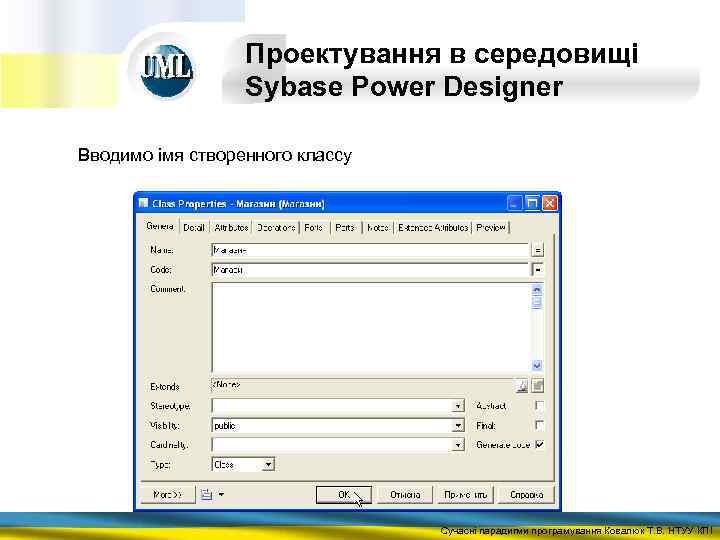
Task: Click the select-parent-class icon beside Extends
Action: [x=522, y=386]
